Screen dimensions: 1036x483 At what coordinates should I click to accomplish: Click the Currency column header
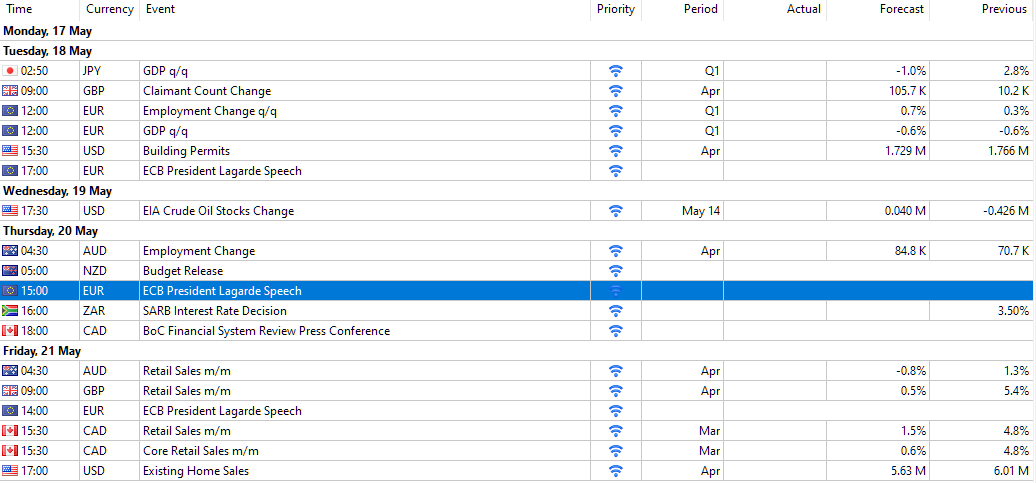pos(109,9)
